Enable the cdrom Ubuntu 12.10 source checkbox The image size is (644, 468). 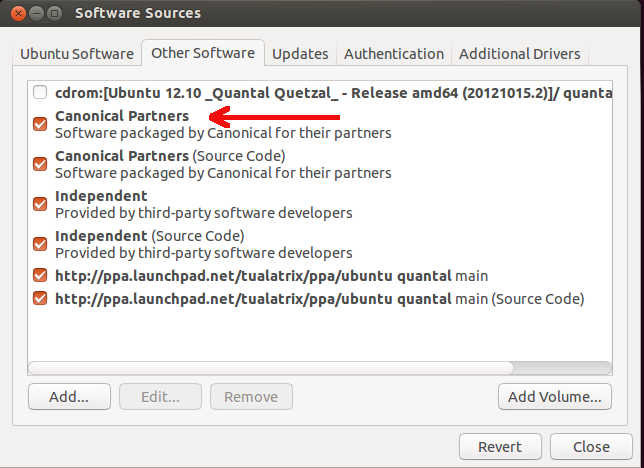point(40,93)
